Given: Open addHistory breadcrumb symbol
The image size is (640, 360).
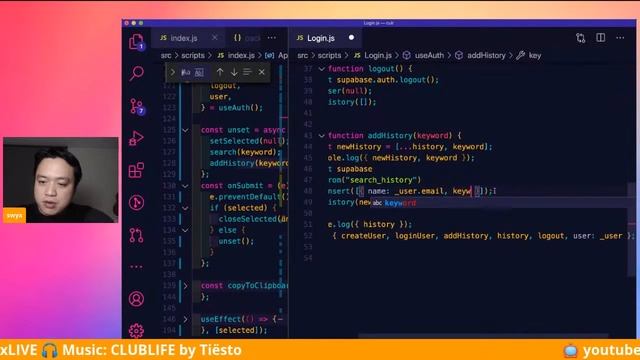Looking at the screenshot, I should point(486,56).
